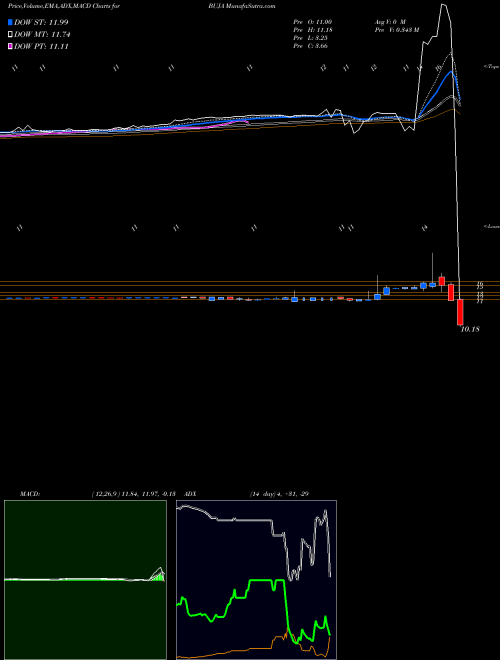Click the MACD panel label

click(x=30, y=494)
